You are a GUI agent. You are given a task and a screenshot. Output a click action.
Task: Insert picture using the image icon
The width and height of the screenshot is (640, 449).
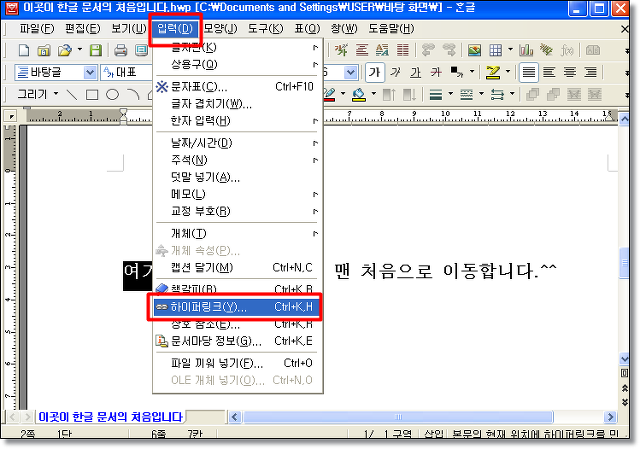[474, 50]
